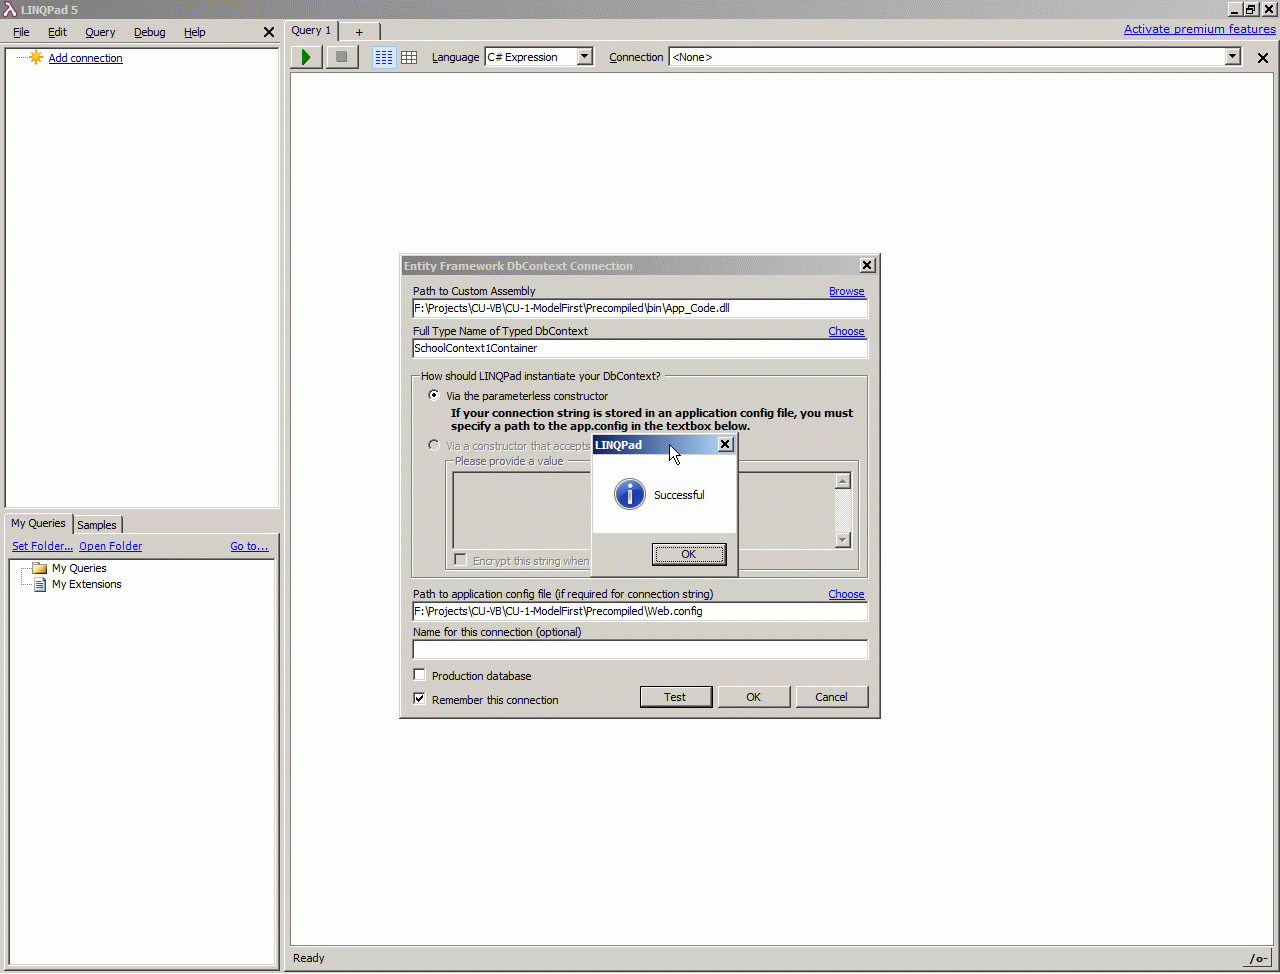Click the My Extensions file icon
This screenshot has height=974, width=1280.
click(x=40, y=584)
